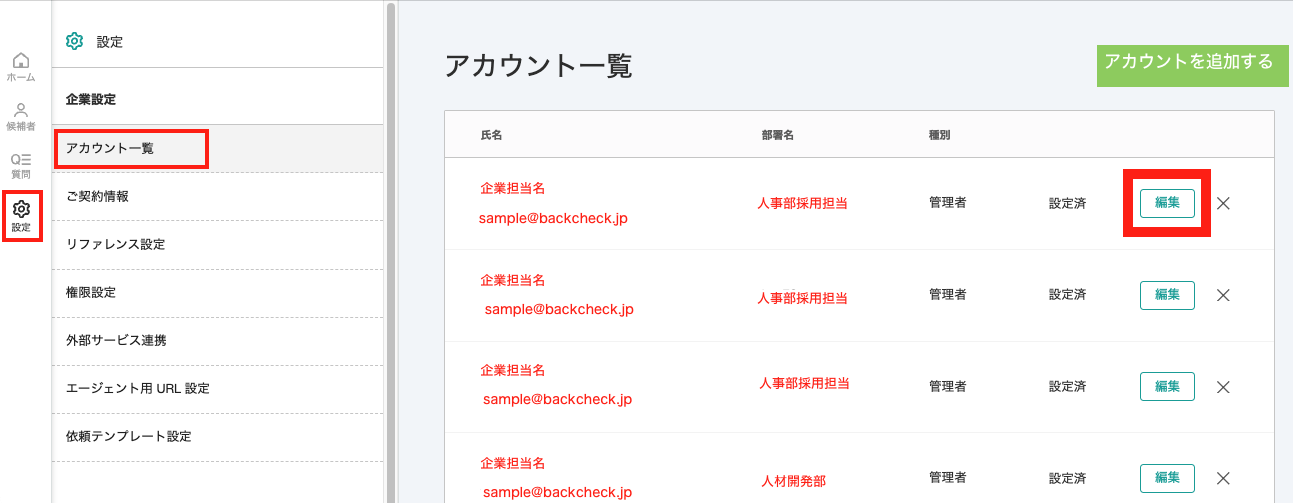Click the 人材開発部 department text
Viewport: 1293px width, 503px height.
(x=794, y=481)
